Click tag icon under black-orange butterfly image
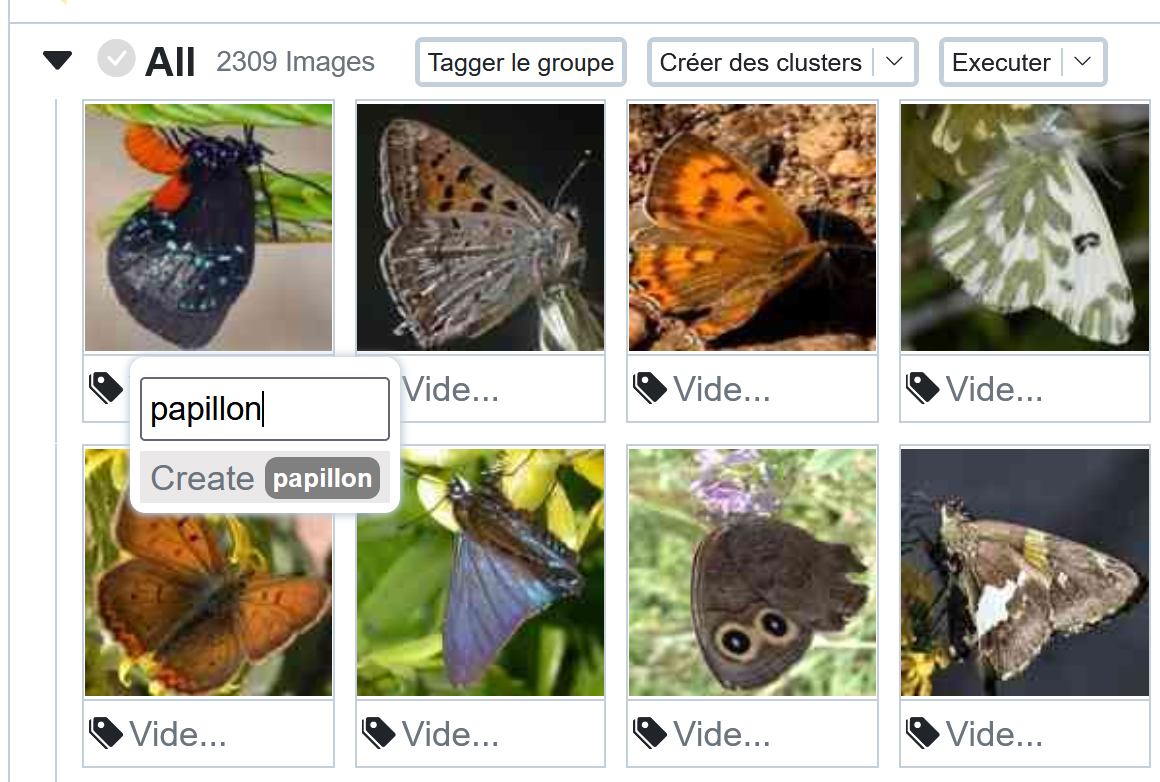Viewport: 1160px width, 782px height. tap(106, 388)
